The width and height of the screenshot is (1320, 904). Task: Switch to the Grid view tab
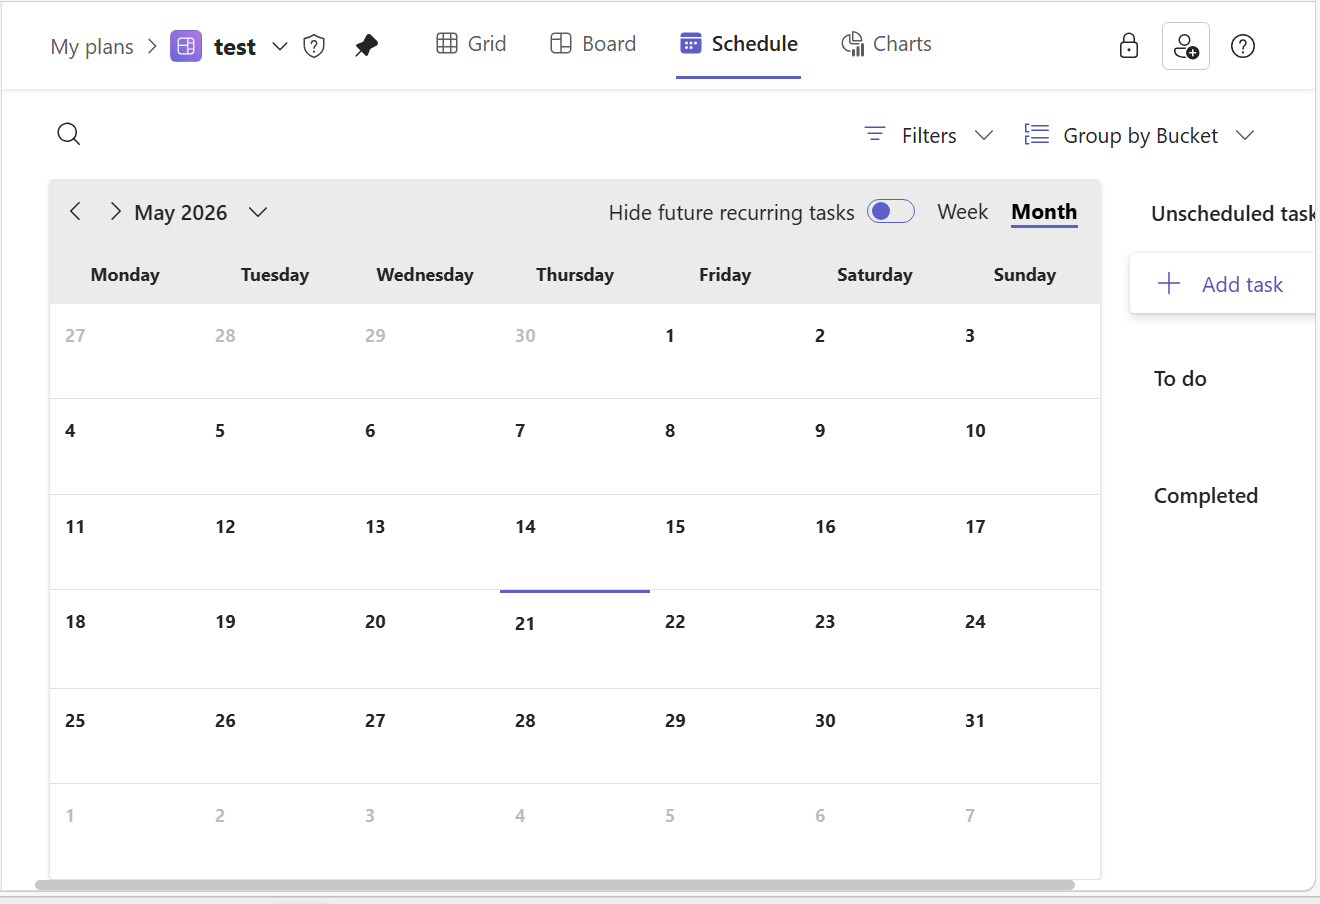click(472, 44)
